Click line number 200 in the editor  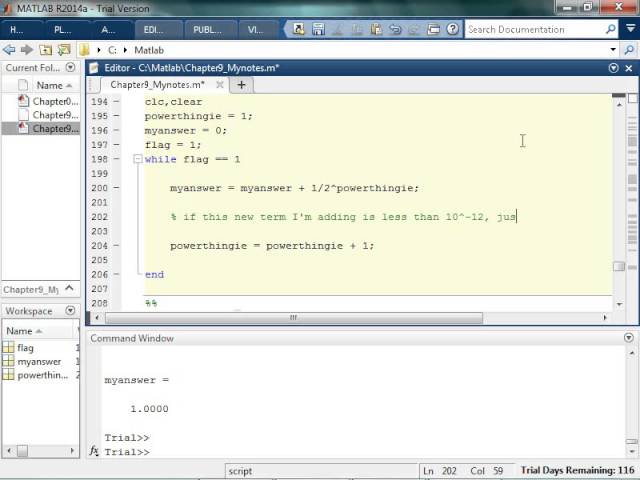pyautogui.click(x=100, y=188)
